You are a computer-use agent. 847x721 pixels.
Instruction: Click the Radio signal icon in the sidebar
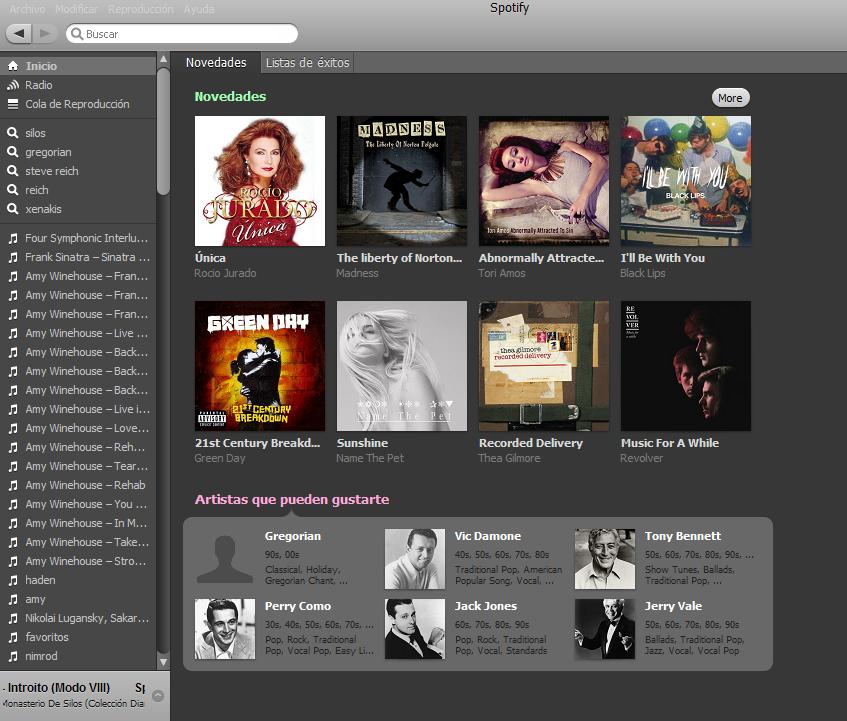(12, 85)
